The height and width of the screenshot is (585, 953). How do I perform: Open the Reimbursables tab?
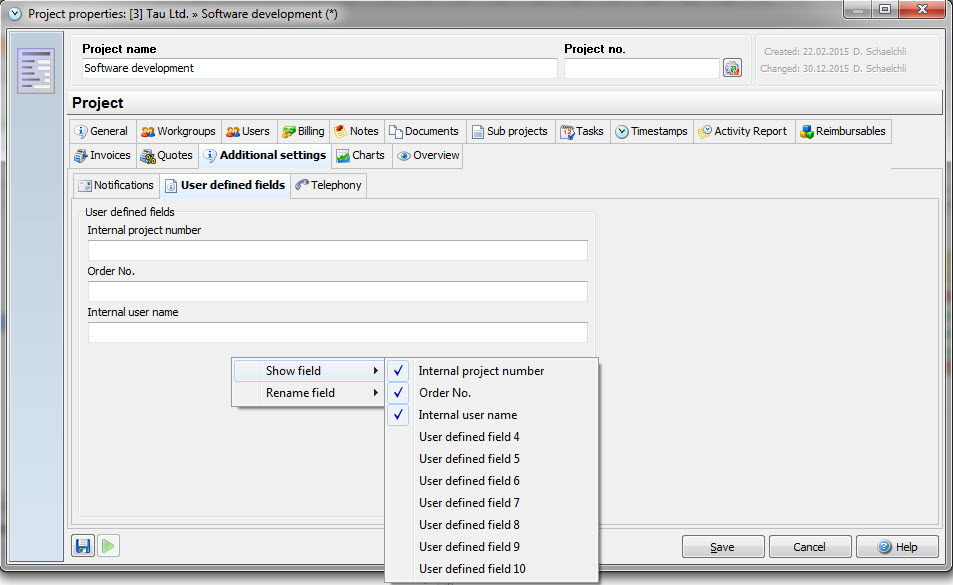click(x=842, y=131)
